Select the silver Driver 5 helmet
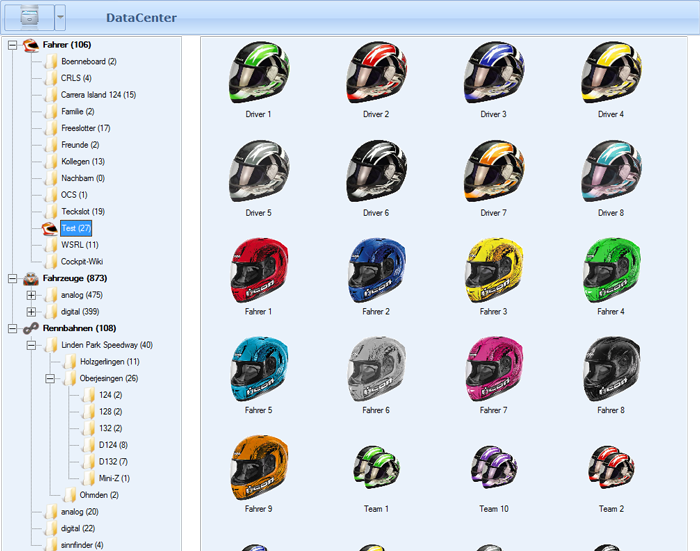The width and height of the screenshot is (700, 551). point(258,171)
